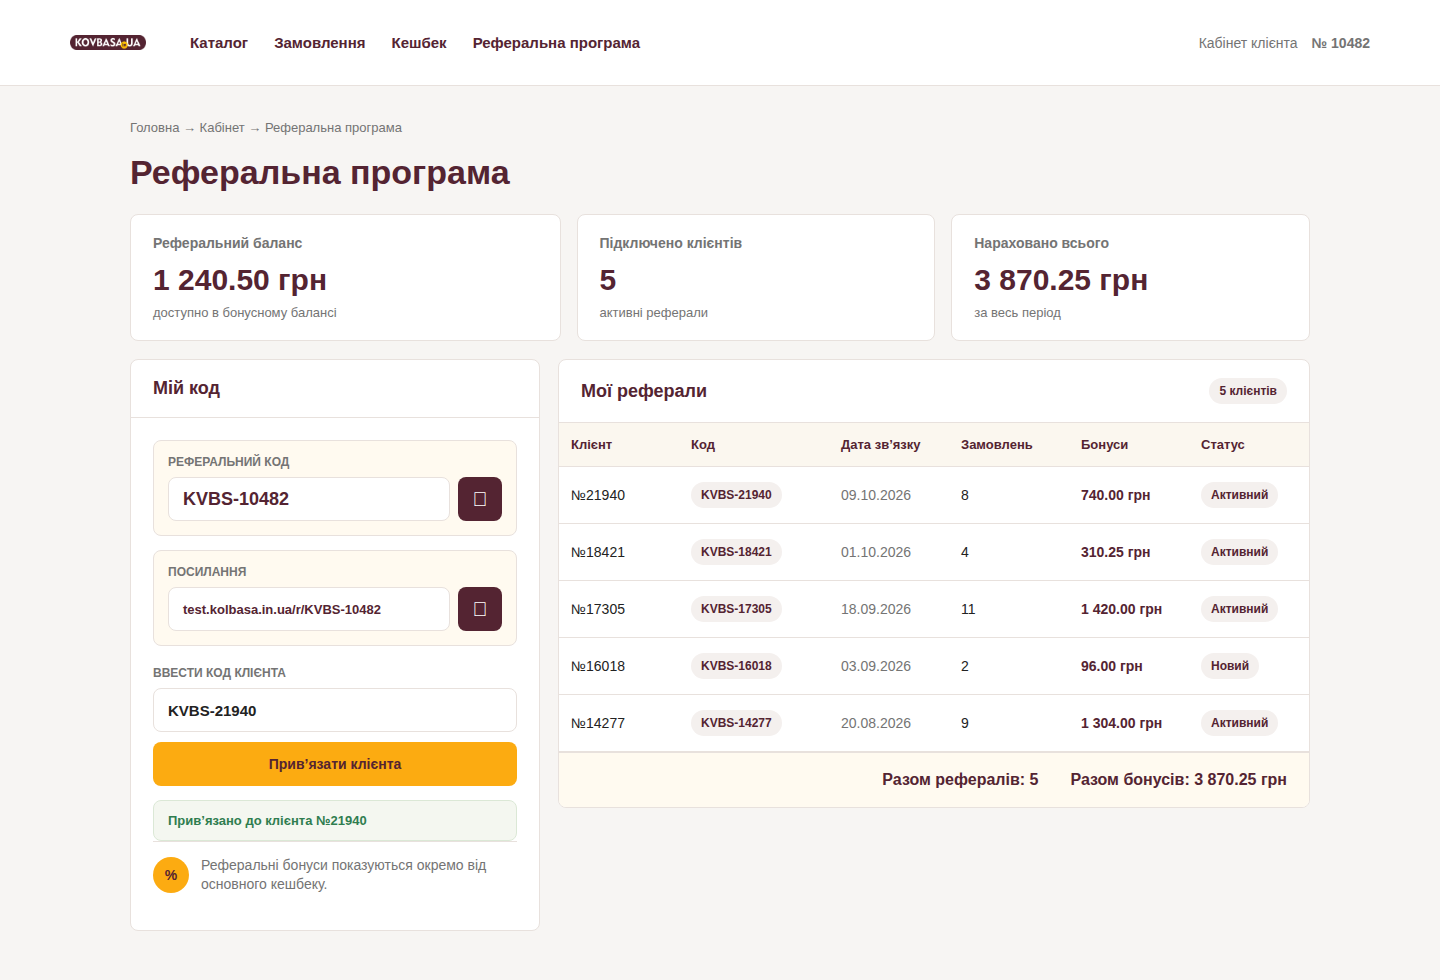Click the Замовлень column header

point(996,445)
